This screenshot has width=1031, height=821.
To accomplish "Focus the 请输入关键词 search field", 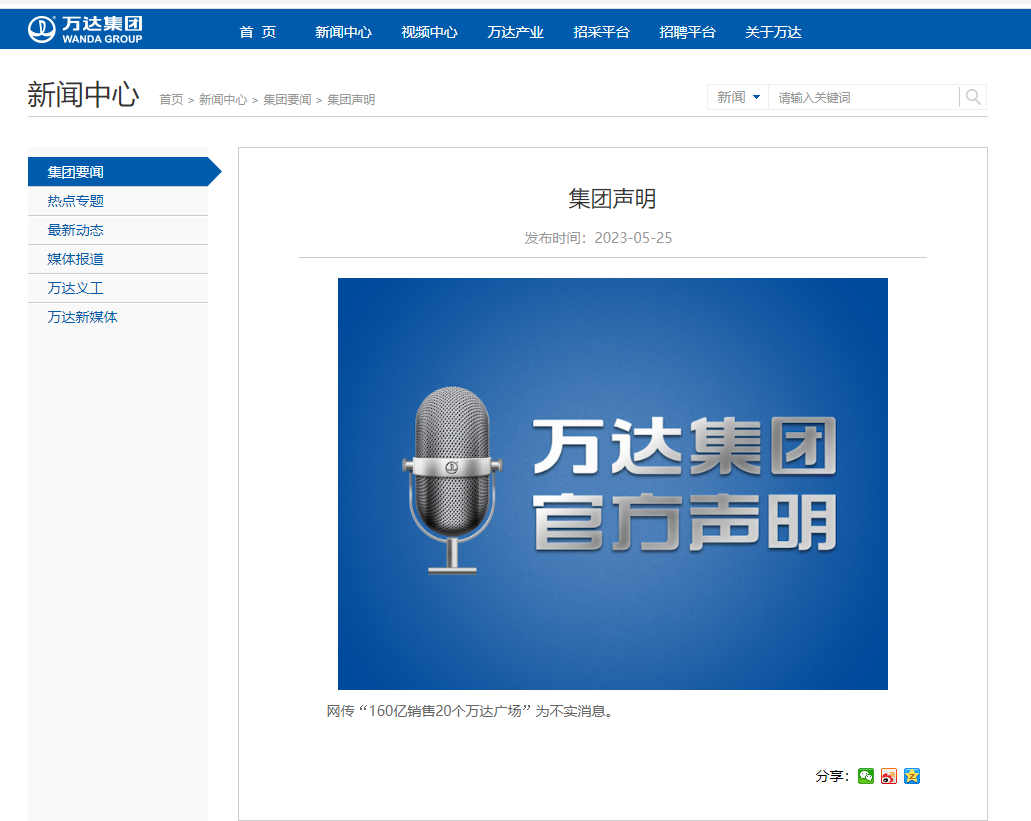I will [863, 97].
